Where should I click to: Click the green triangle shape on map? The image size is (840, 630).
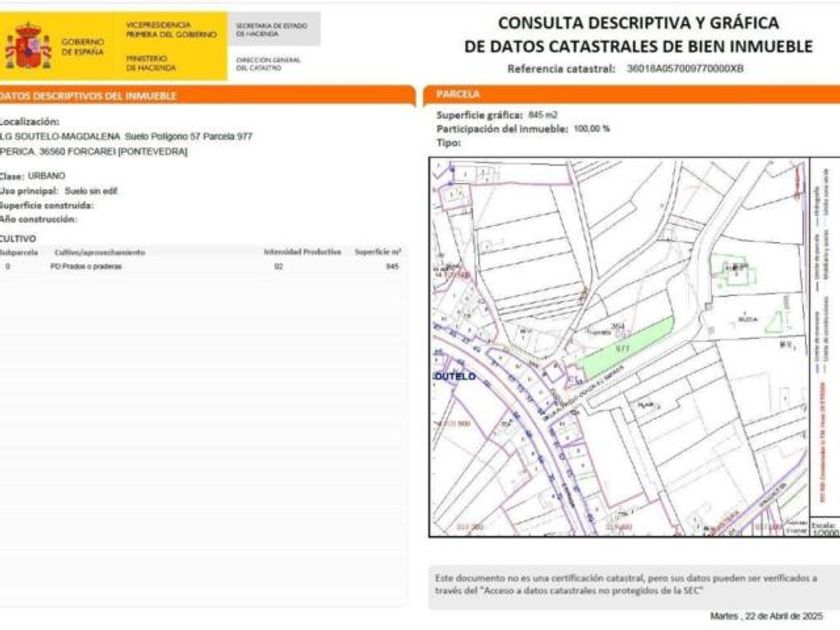pos(772,322)
